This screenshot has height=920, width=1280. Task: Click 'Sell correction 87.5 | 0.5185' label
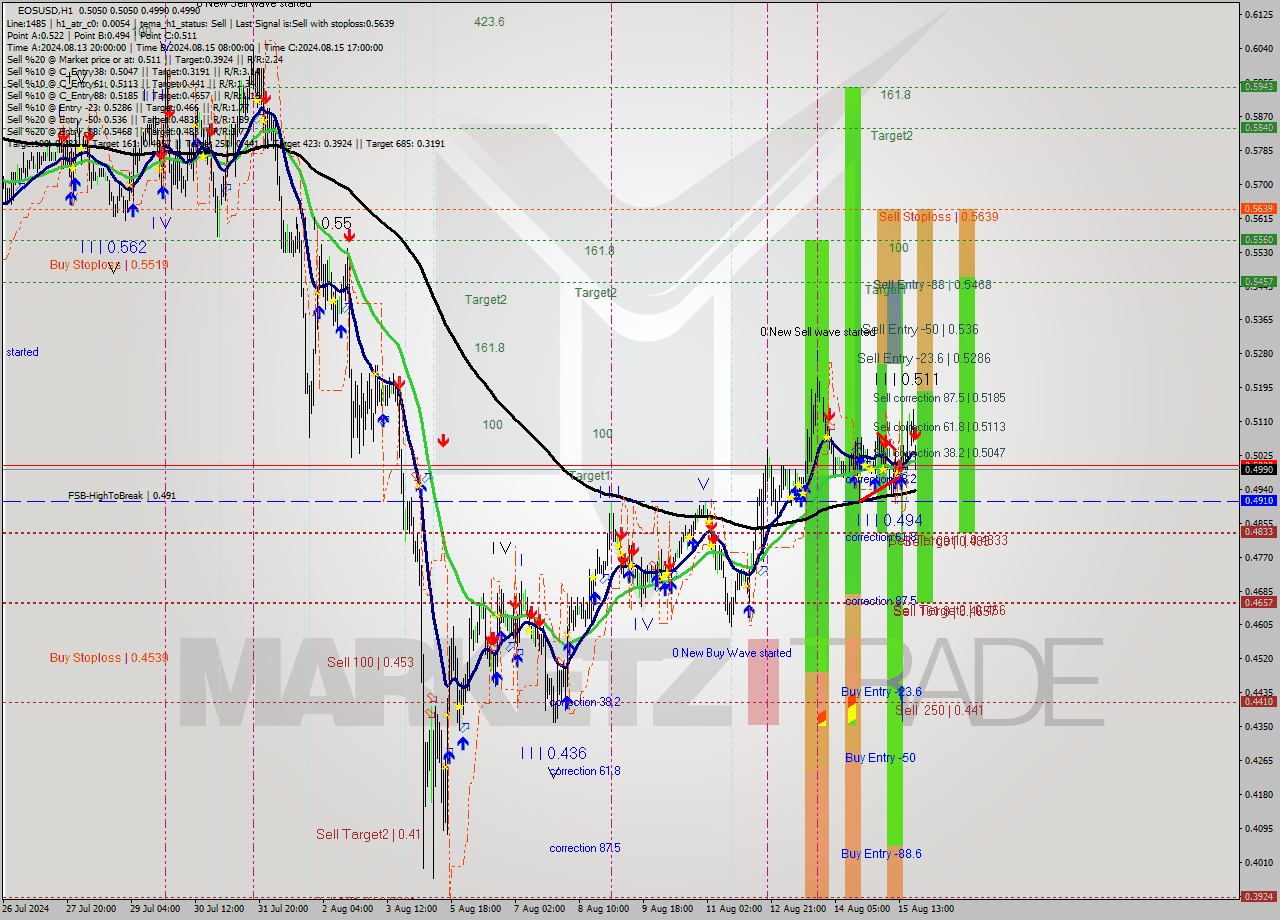coord(939,398)
